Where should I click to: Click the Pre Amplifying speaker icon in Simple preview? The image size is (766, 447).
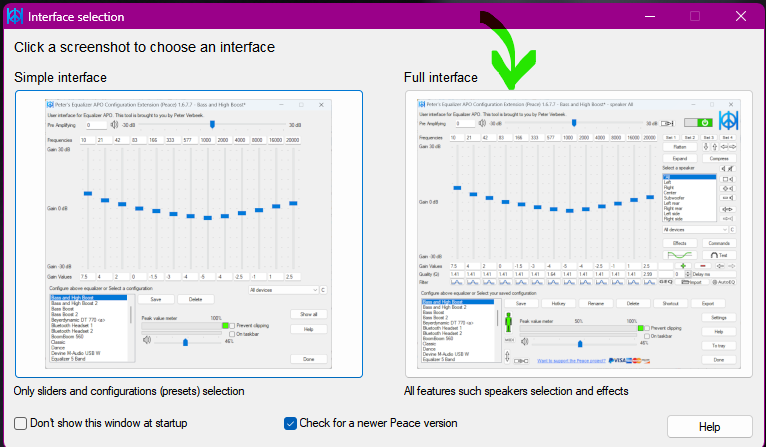click(114, 125)
